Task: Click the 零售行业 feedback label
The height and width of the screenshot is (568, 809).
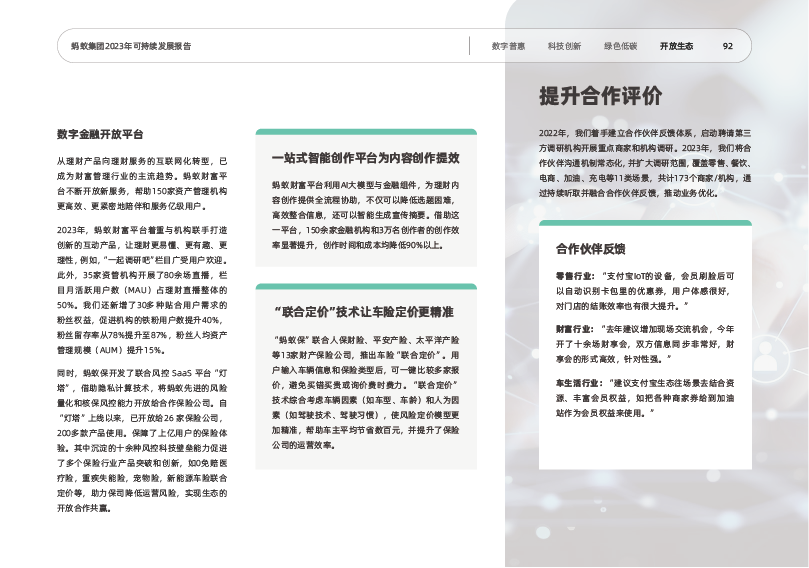Action: [575, 274]
